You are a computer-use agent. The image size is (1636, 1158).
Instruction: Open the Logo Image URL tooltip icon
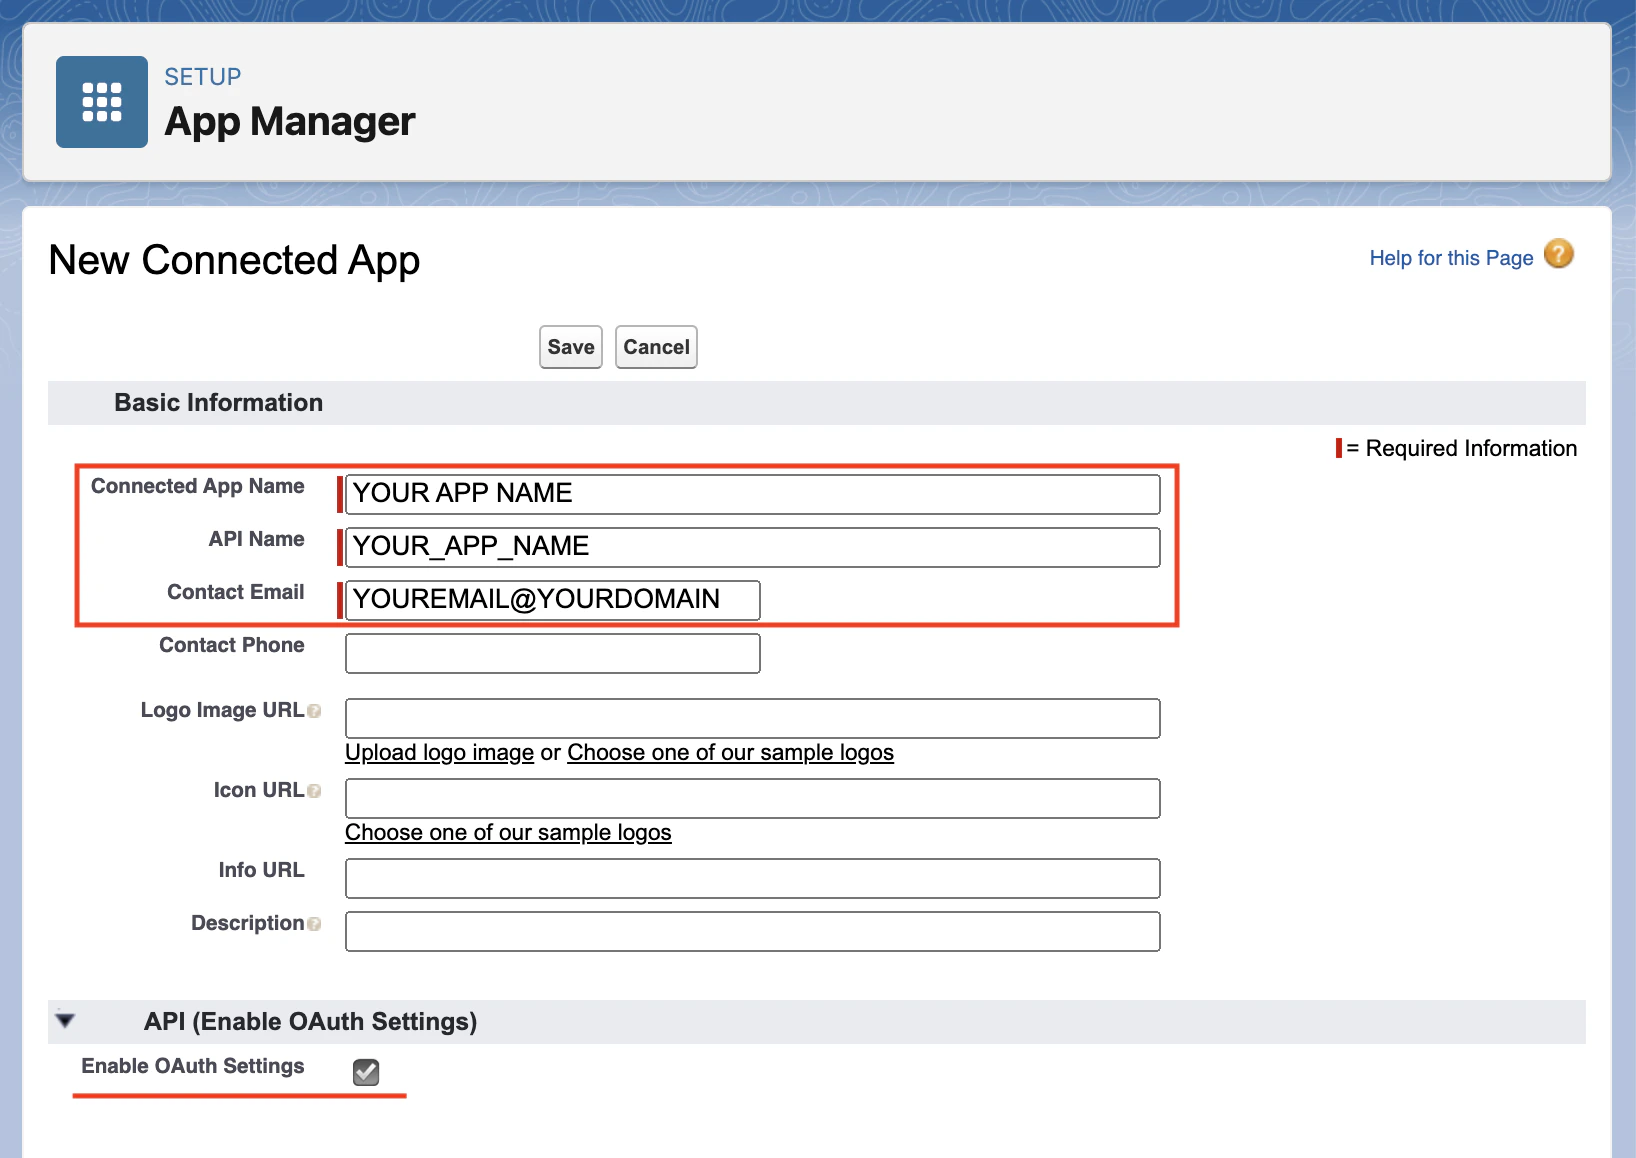(315, 711)
